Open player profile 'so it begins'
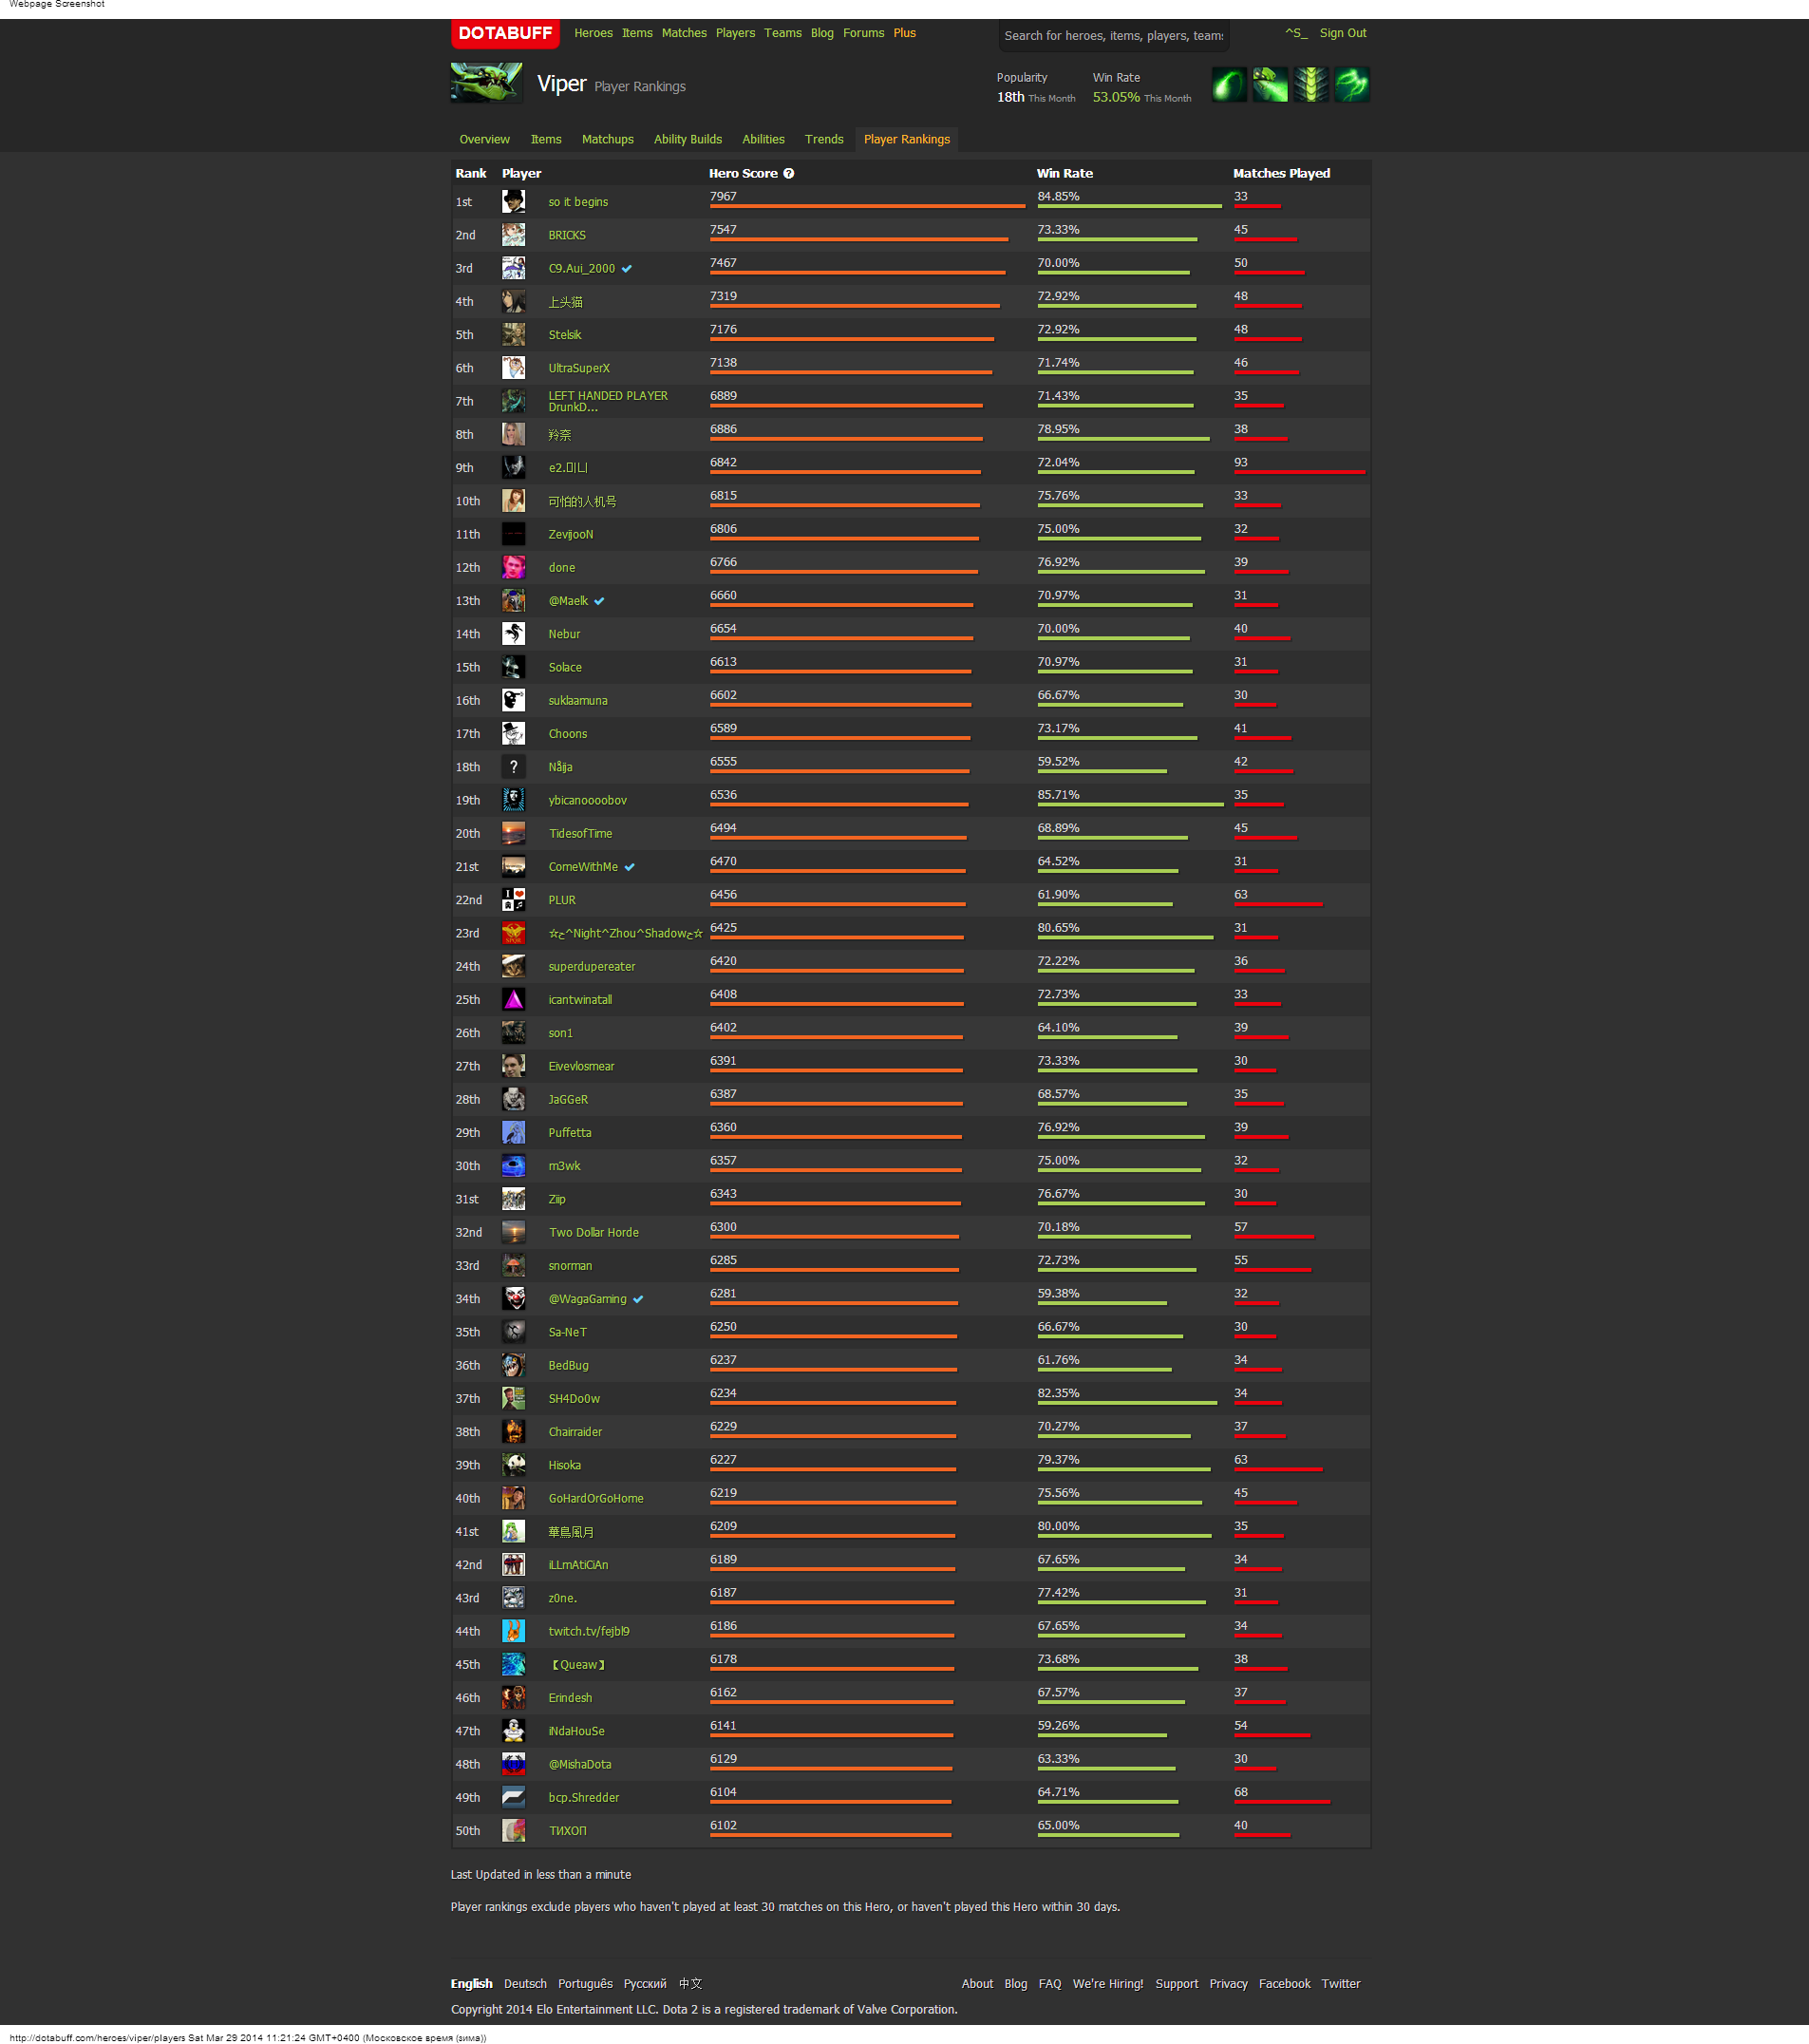 tap(578, 202)
